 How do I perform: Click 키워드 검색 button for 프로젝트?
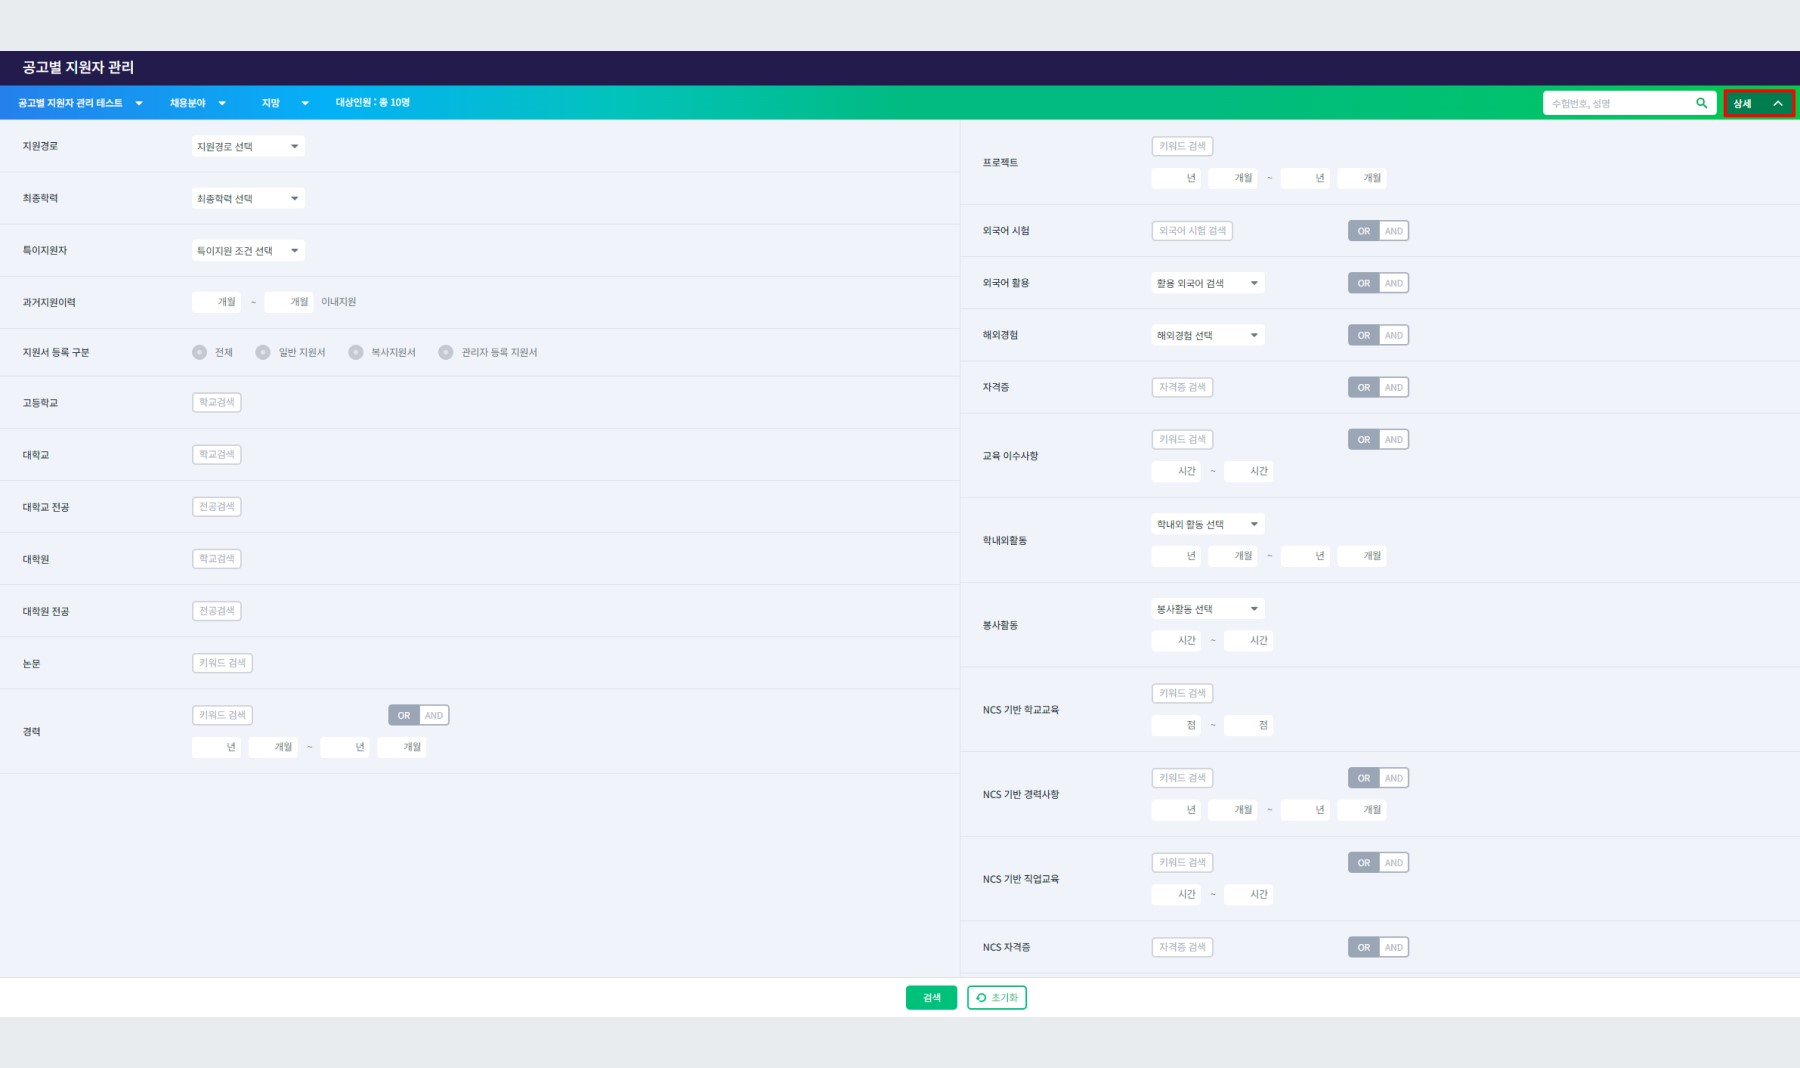tap(1182, 146)
